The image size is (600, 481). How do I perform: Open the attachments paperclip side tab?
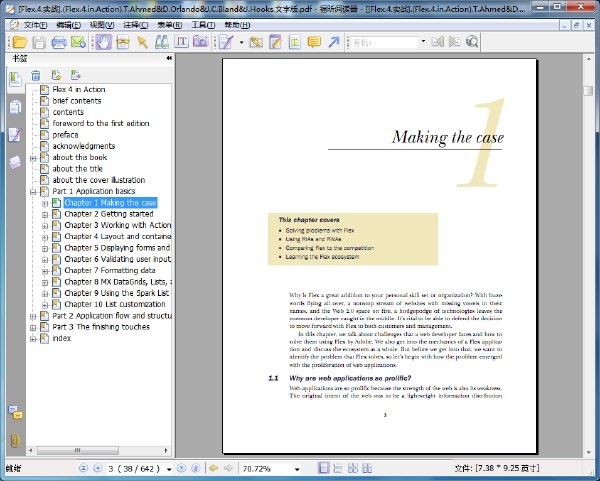click(15, 440)
